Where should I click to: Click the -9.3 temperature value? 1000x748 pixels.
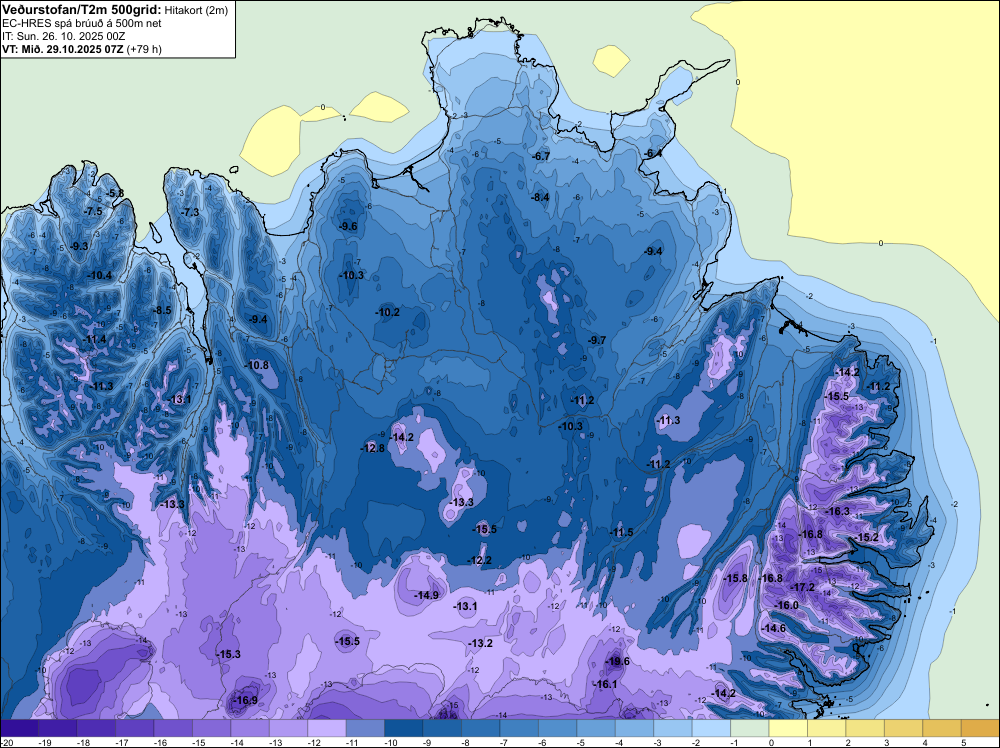[x=79, y=246]
